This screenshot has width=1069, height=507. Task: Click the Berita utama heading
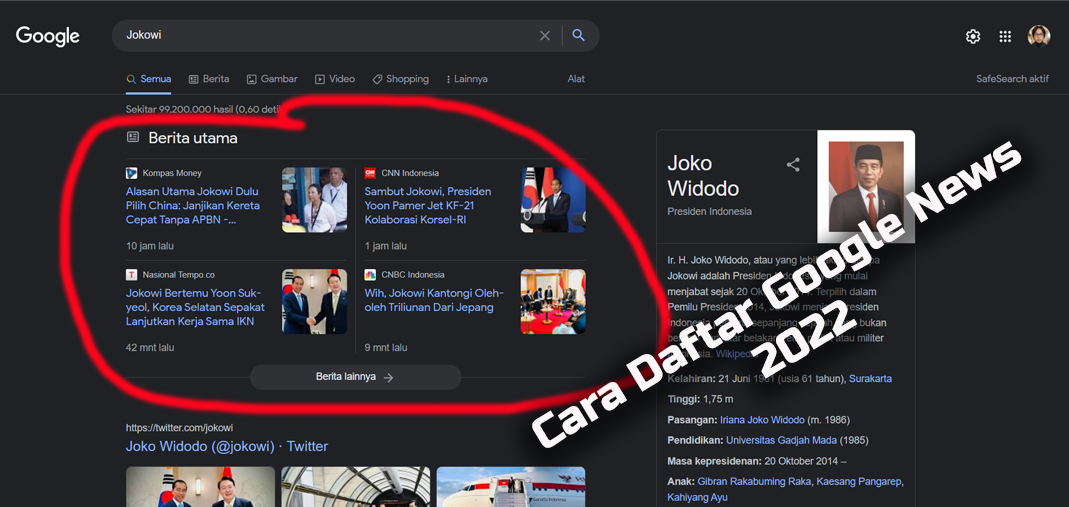[x=193, y=138]
